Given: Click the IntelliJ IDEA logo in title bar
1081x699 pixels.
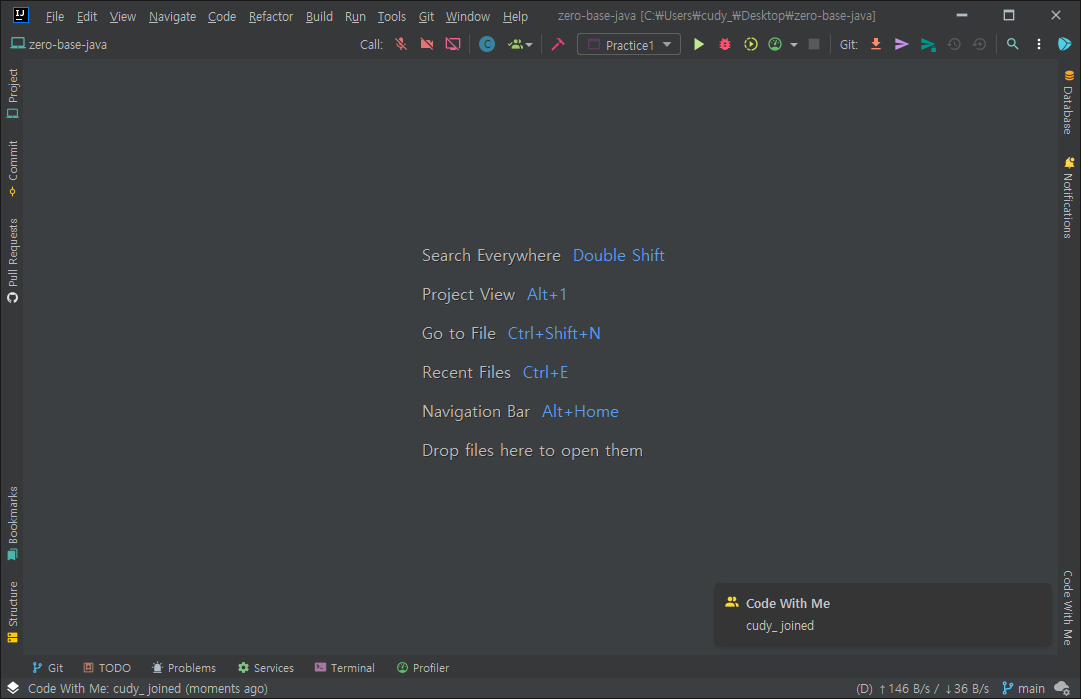Looking at the screenshot, I should (21, 14).
